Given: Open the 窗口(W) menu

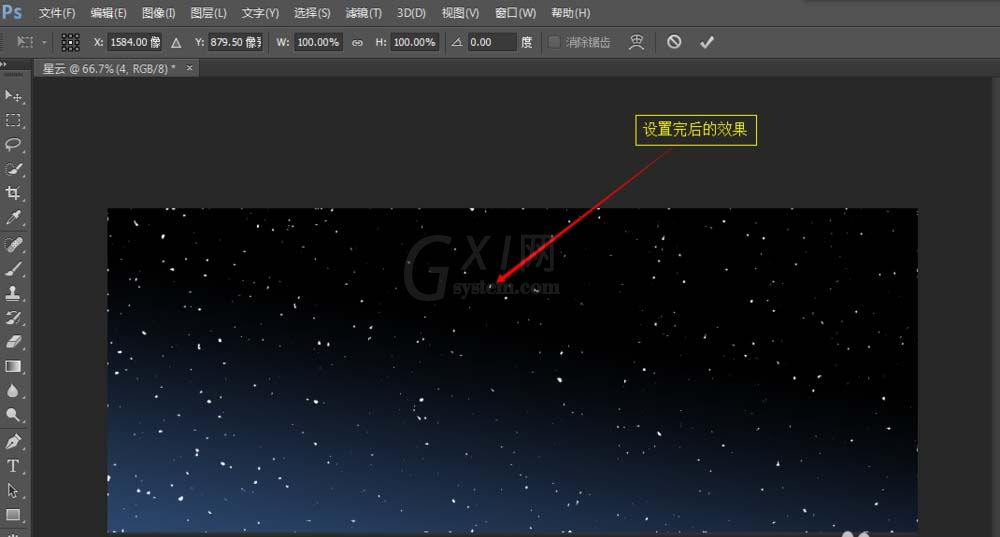Looking at the screenshot, I should click(515, 13).
